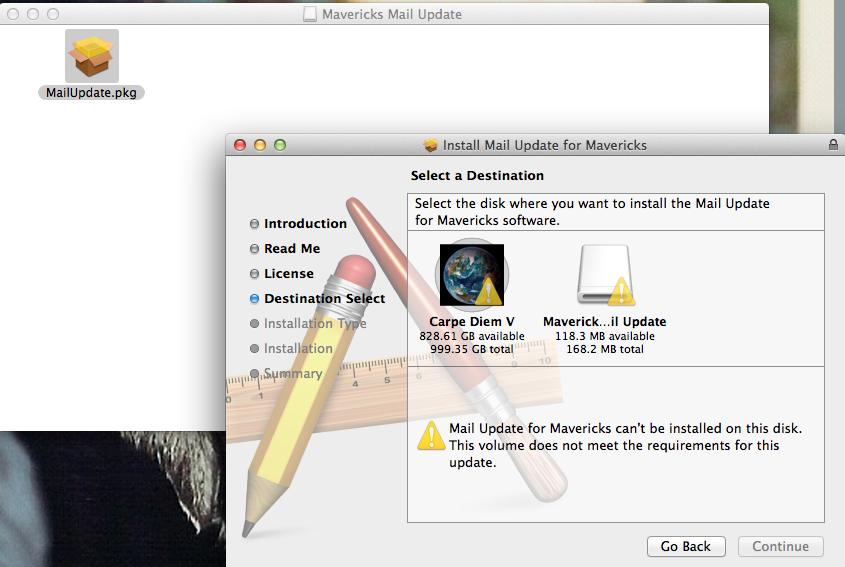Click the License step
Screen dimensions: 845x567
tap(282, 274)
